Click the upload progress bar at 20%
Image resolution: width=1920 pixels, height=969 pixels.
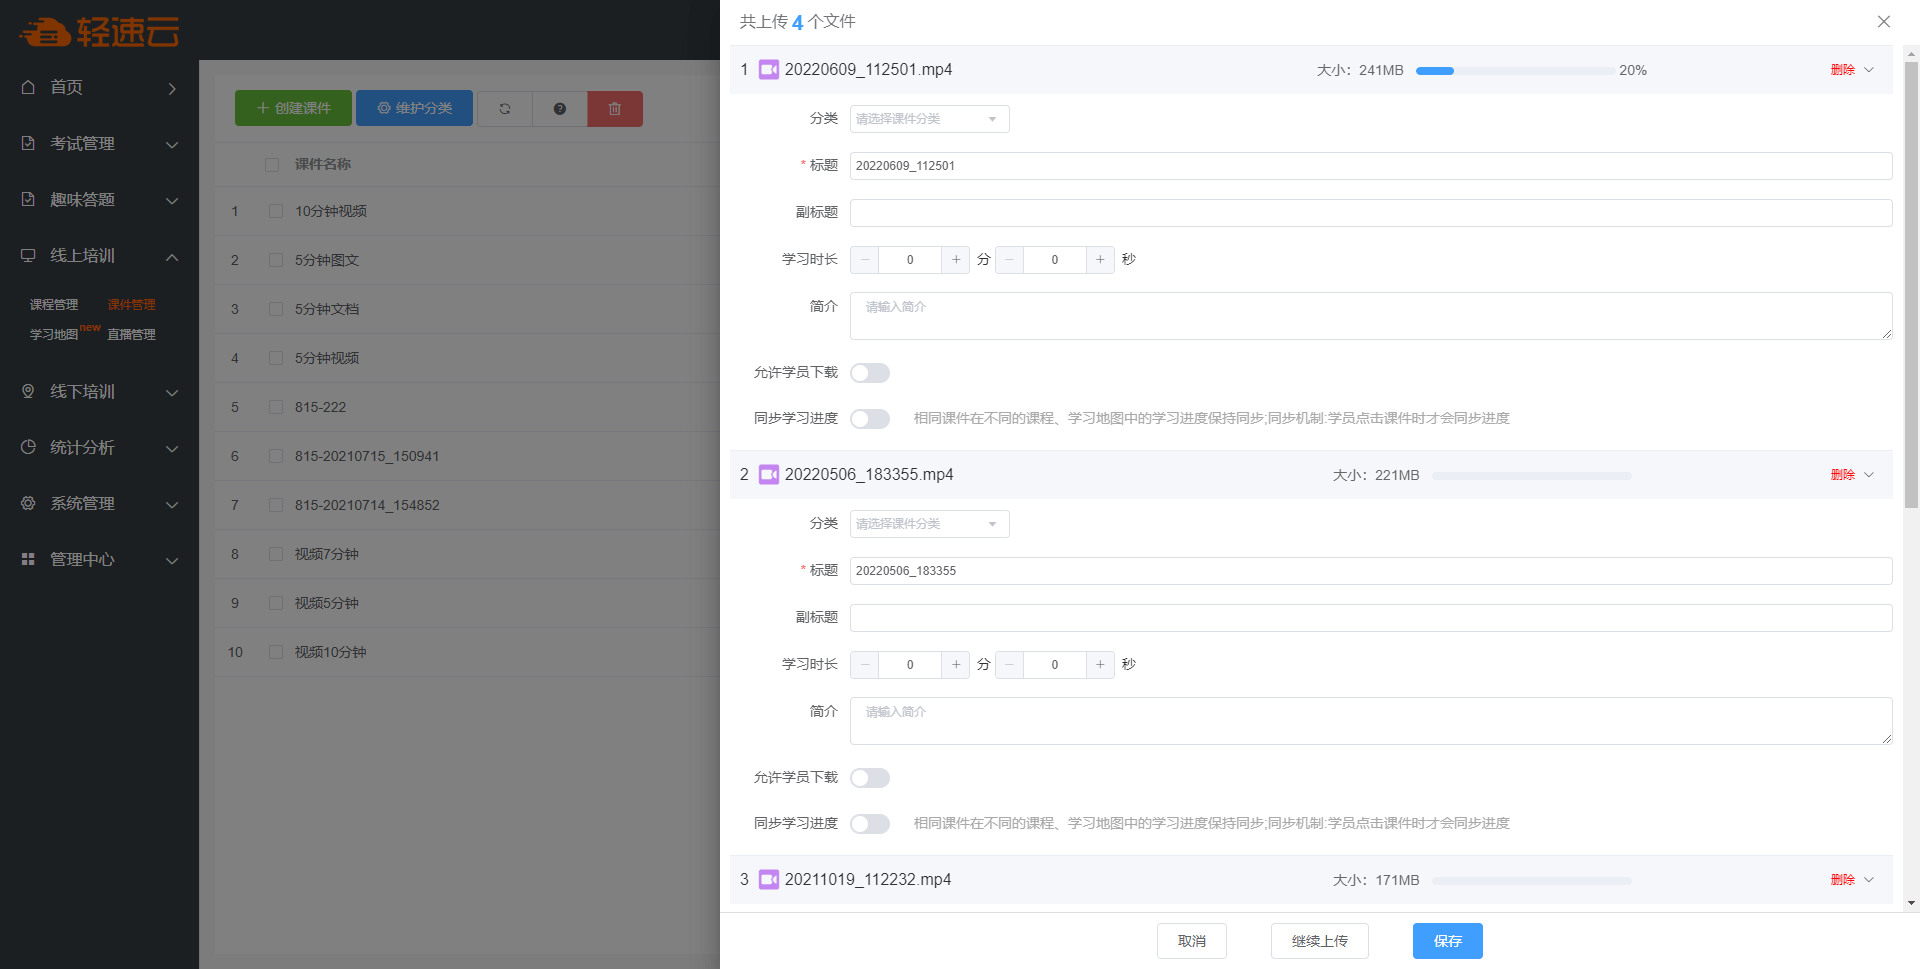(1514, 71)
